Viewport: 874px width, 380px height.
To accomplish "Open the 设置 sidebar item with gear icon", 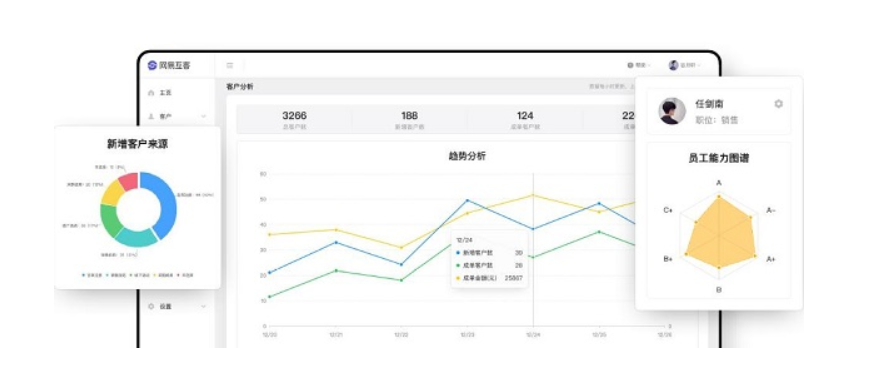I will tap(160, 306).
